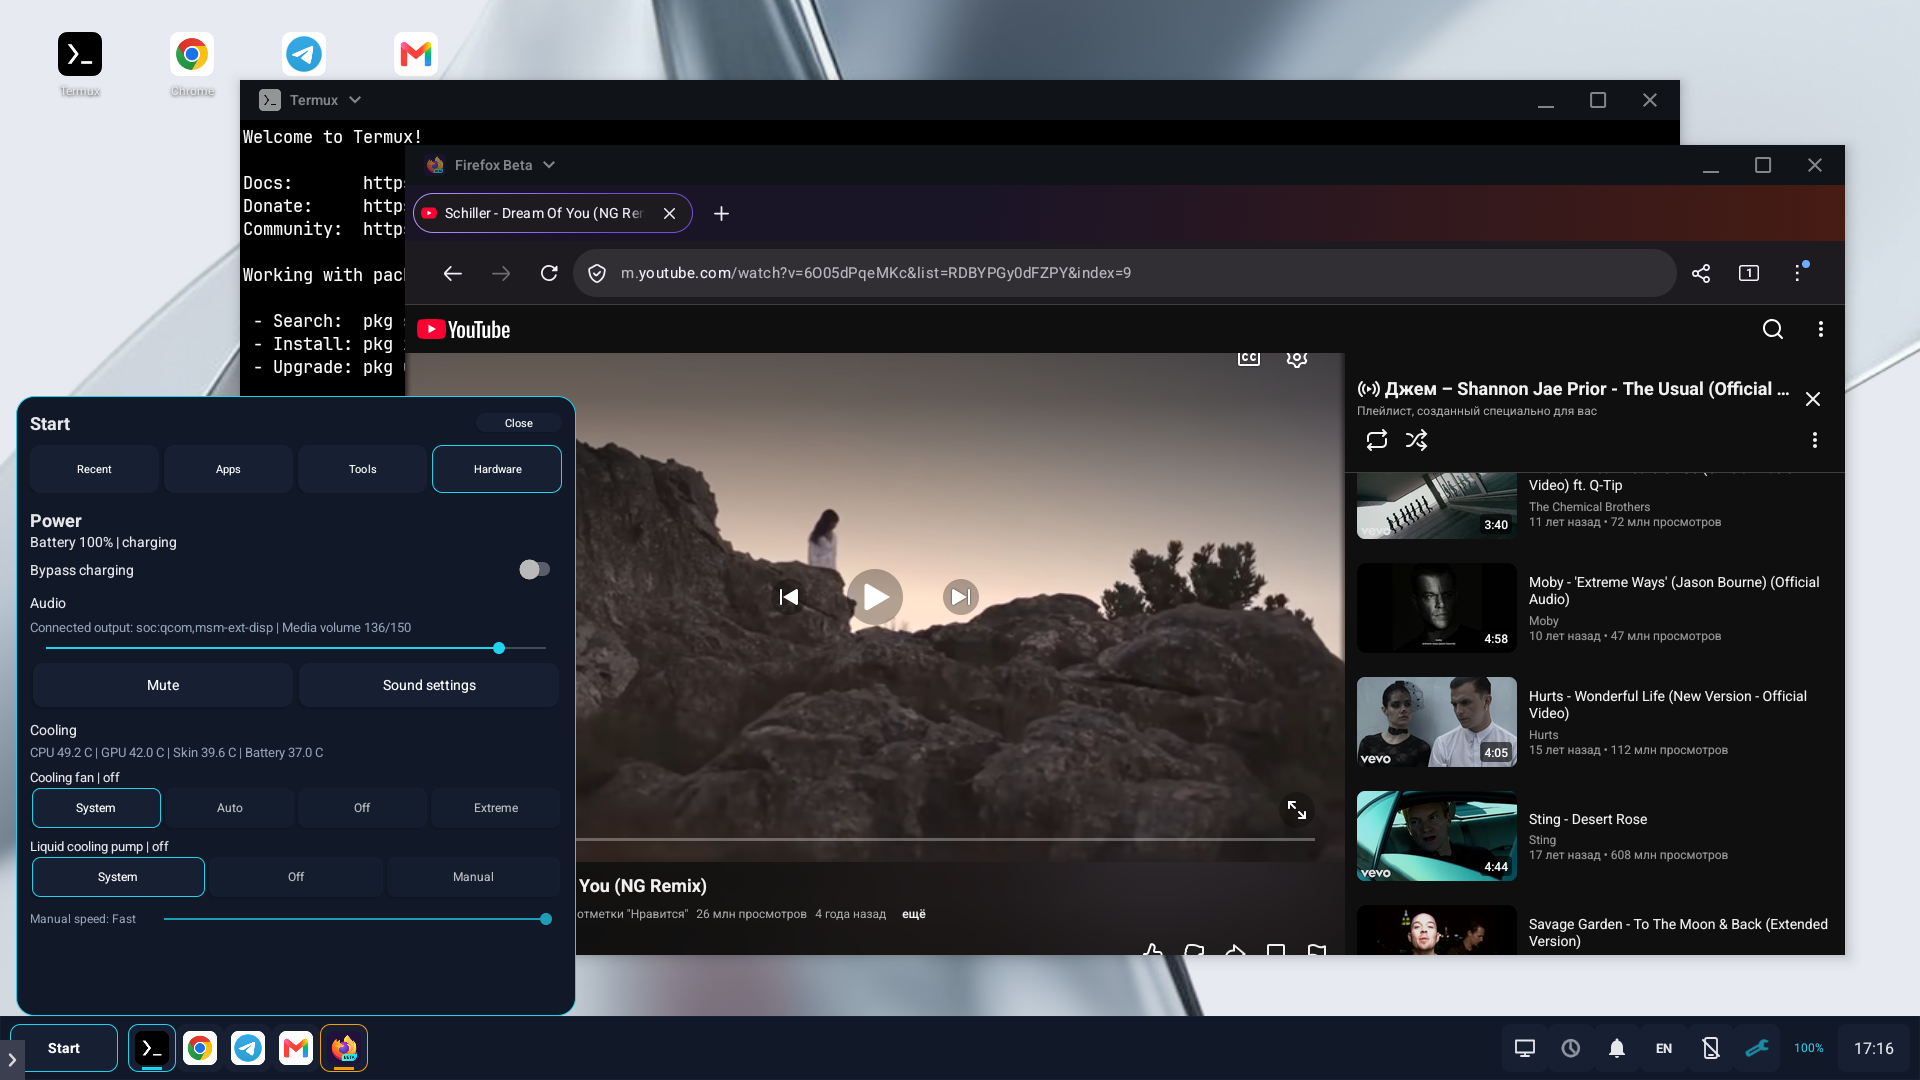Set cooling fan to Off

[362, 808]
